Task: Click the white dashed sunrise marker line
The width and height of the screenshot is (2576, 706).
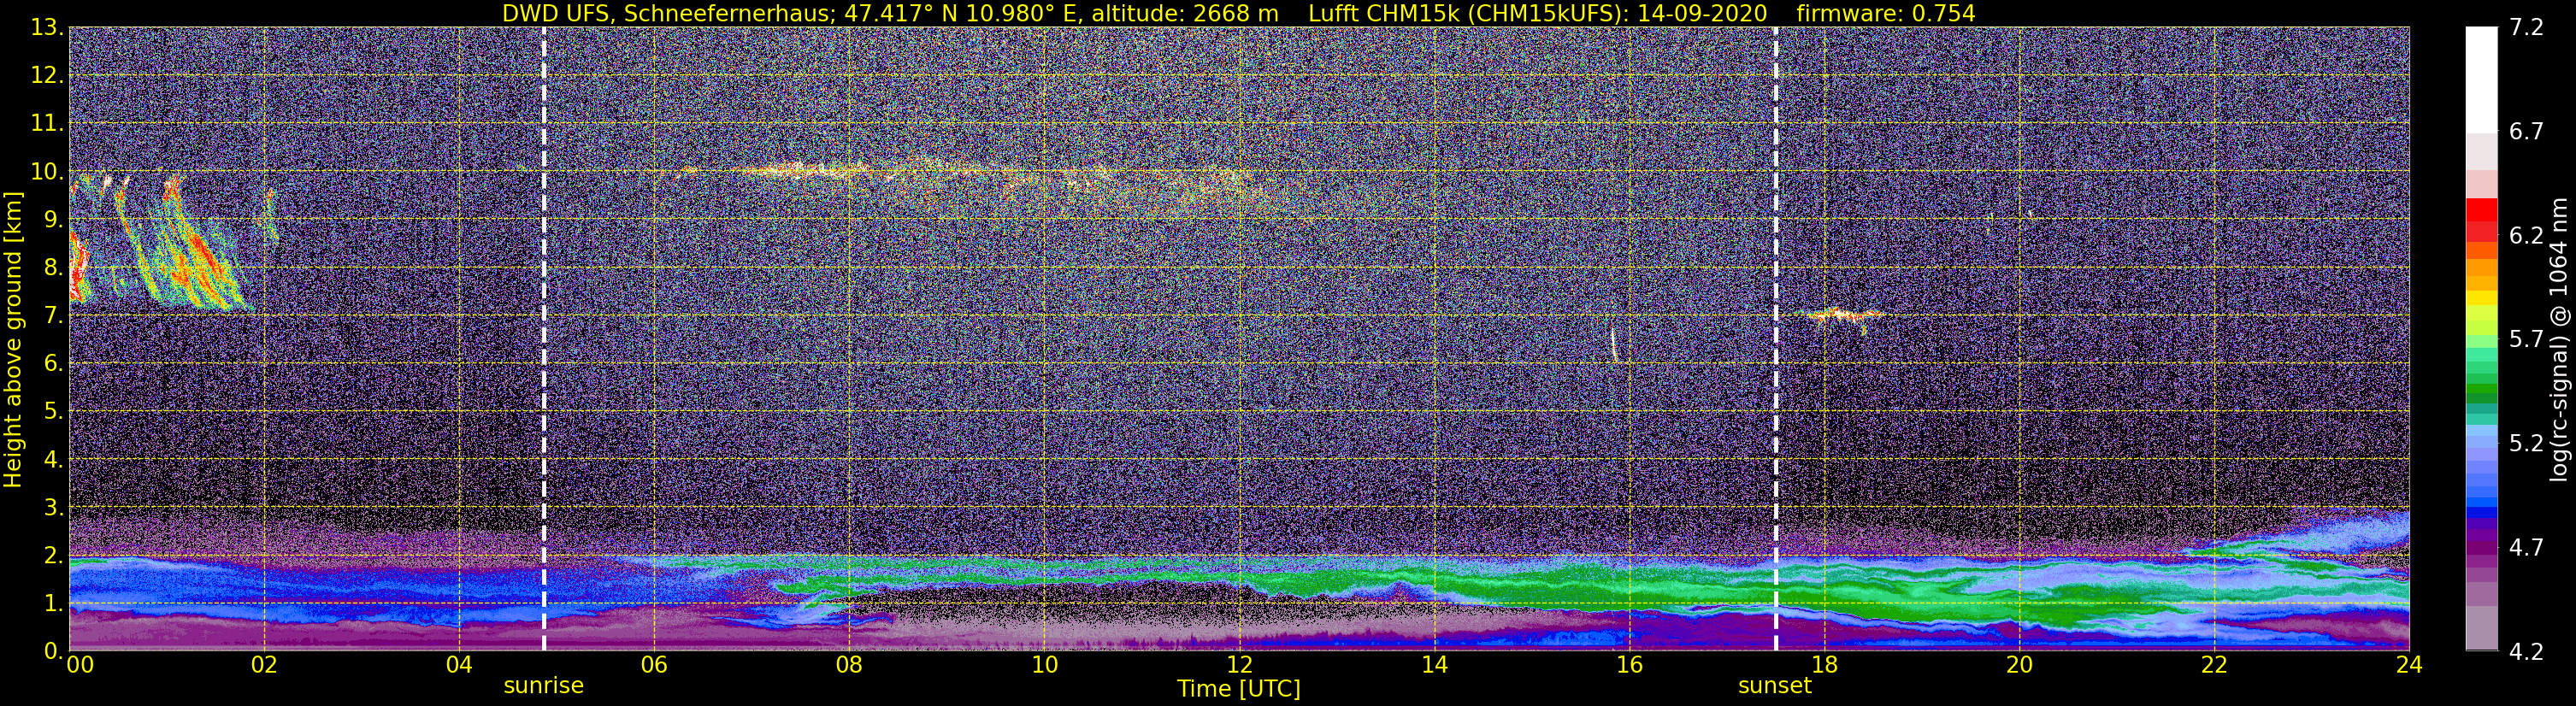Action: click(x=544, y=339)
